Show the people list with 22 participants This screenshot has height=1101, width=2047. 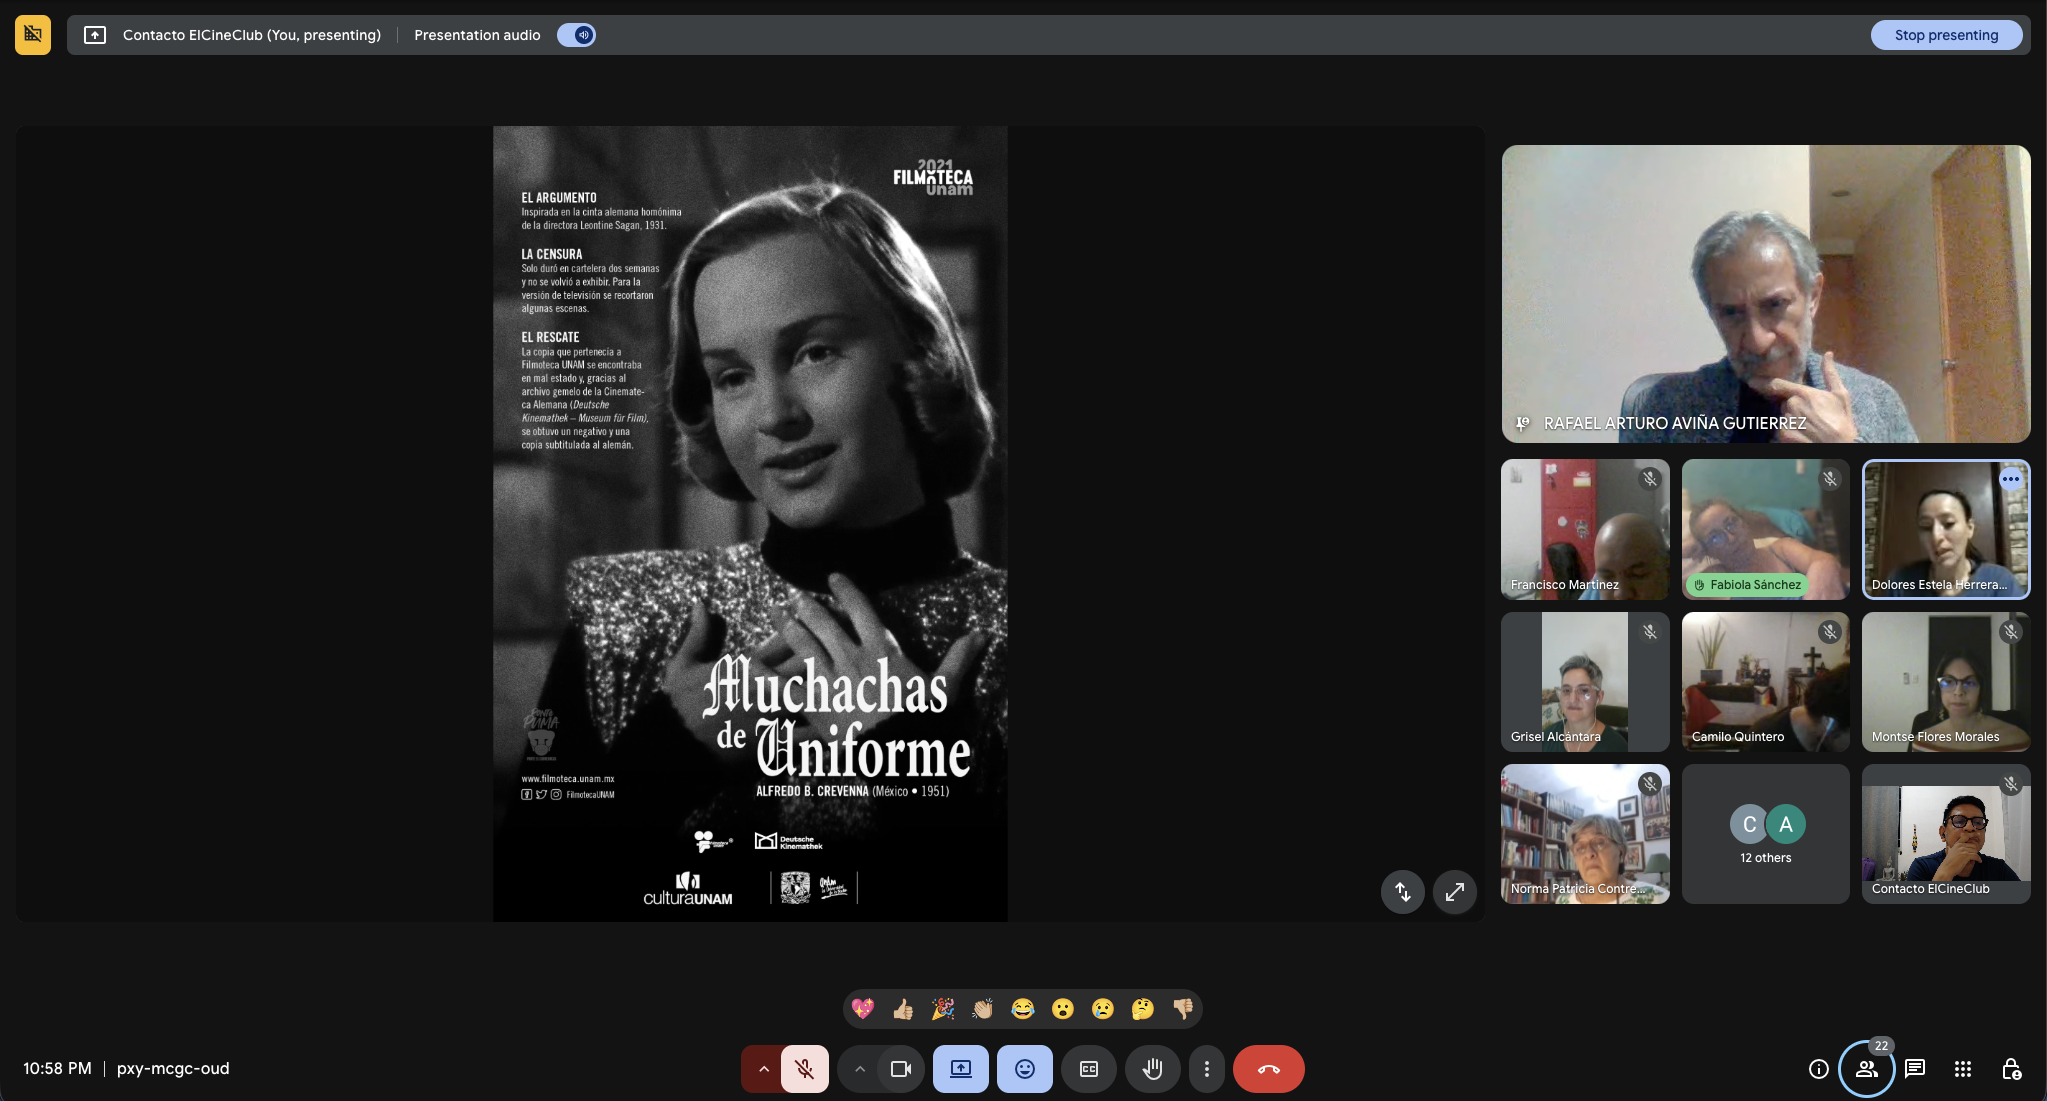1867,1069
